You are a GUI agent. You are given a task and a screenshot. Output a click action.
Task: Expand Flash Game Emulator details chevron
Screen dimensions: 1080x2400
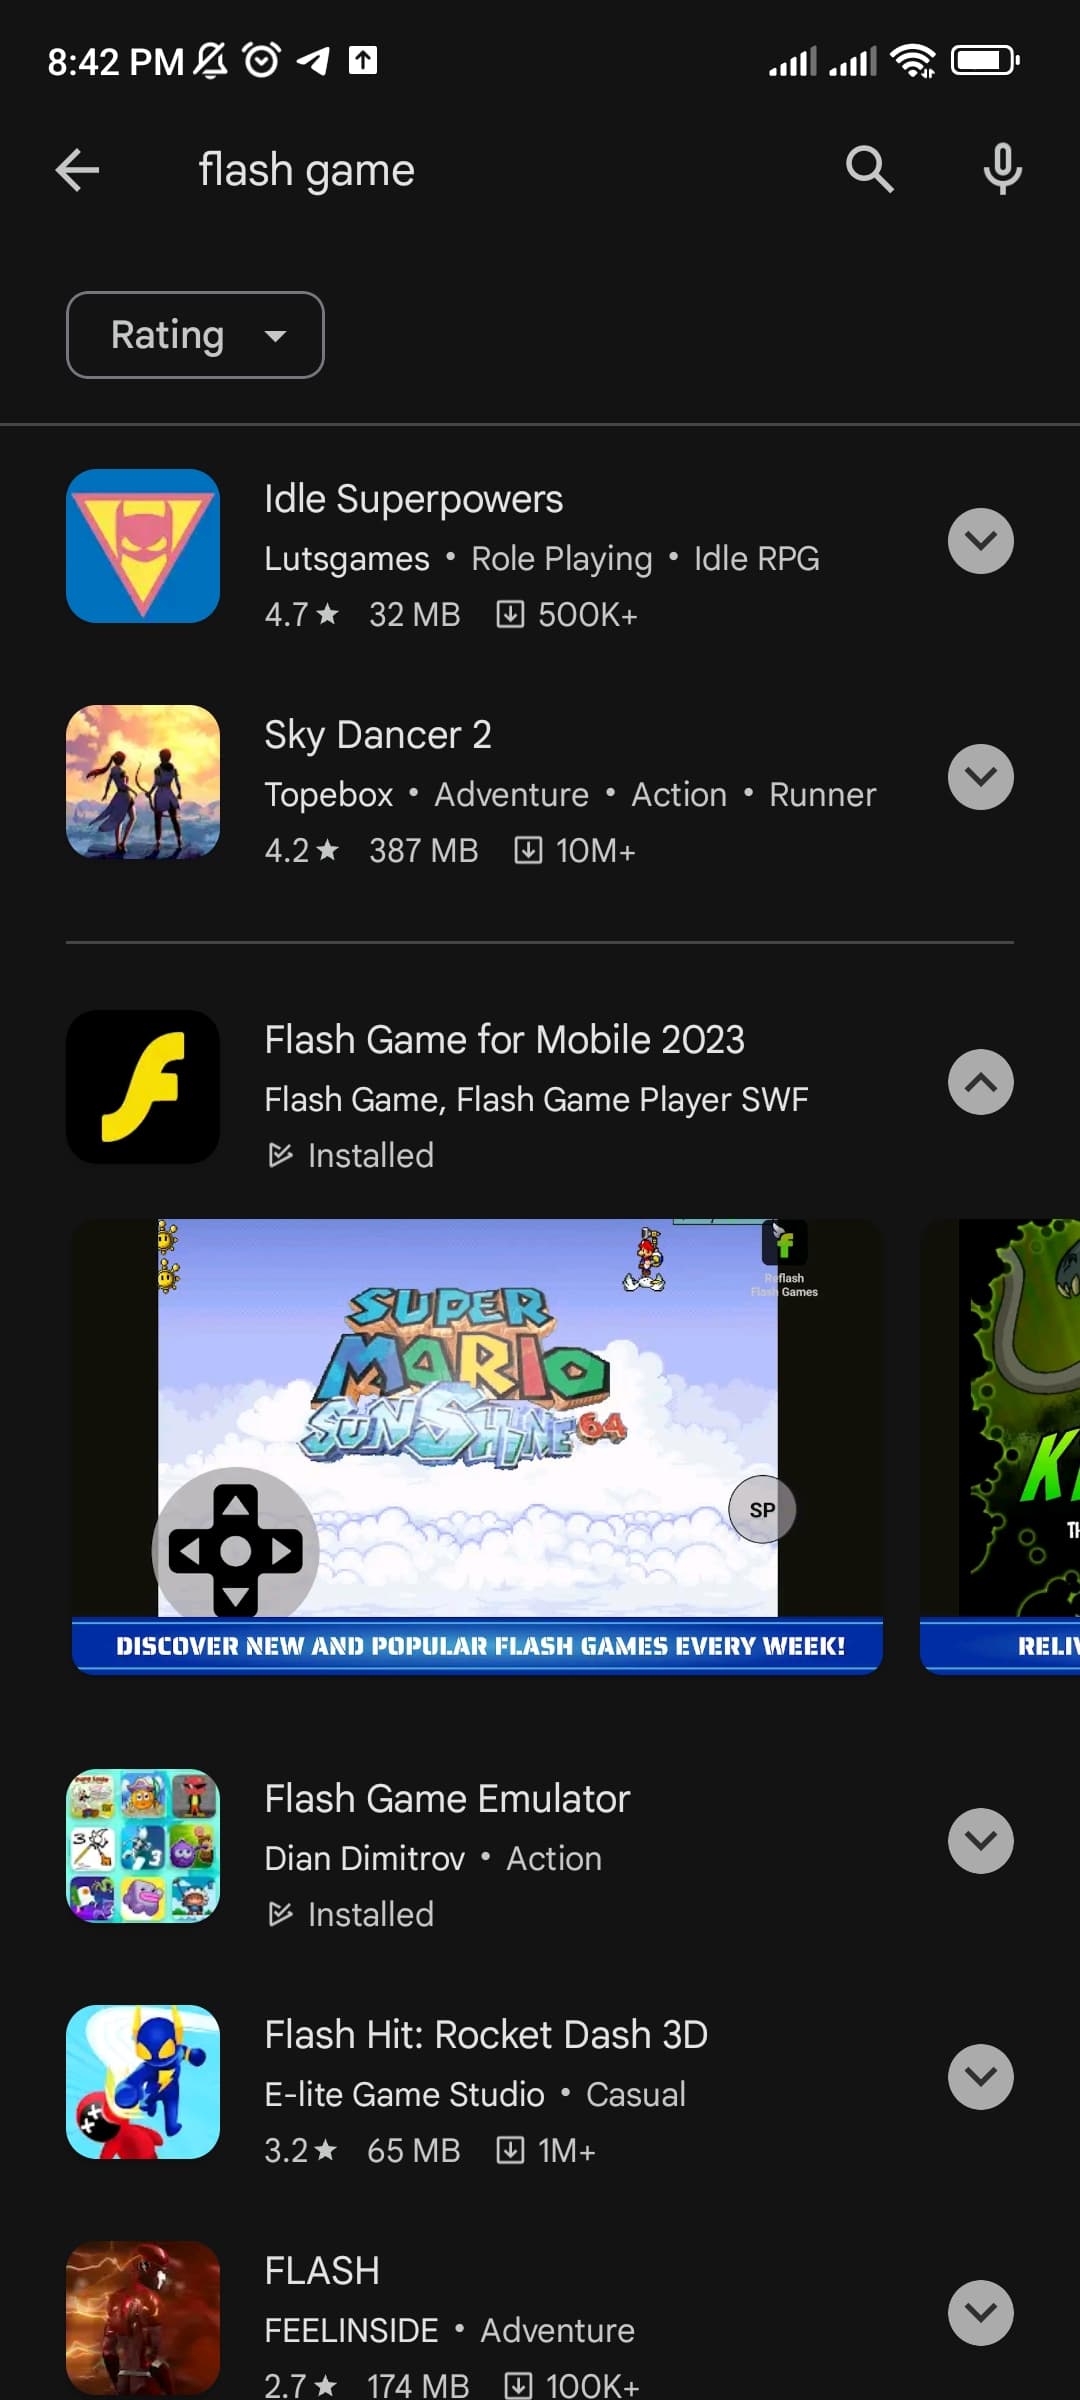click(x=980, y=1841)
